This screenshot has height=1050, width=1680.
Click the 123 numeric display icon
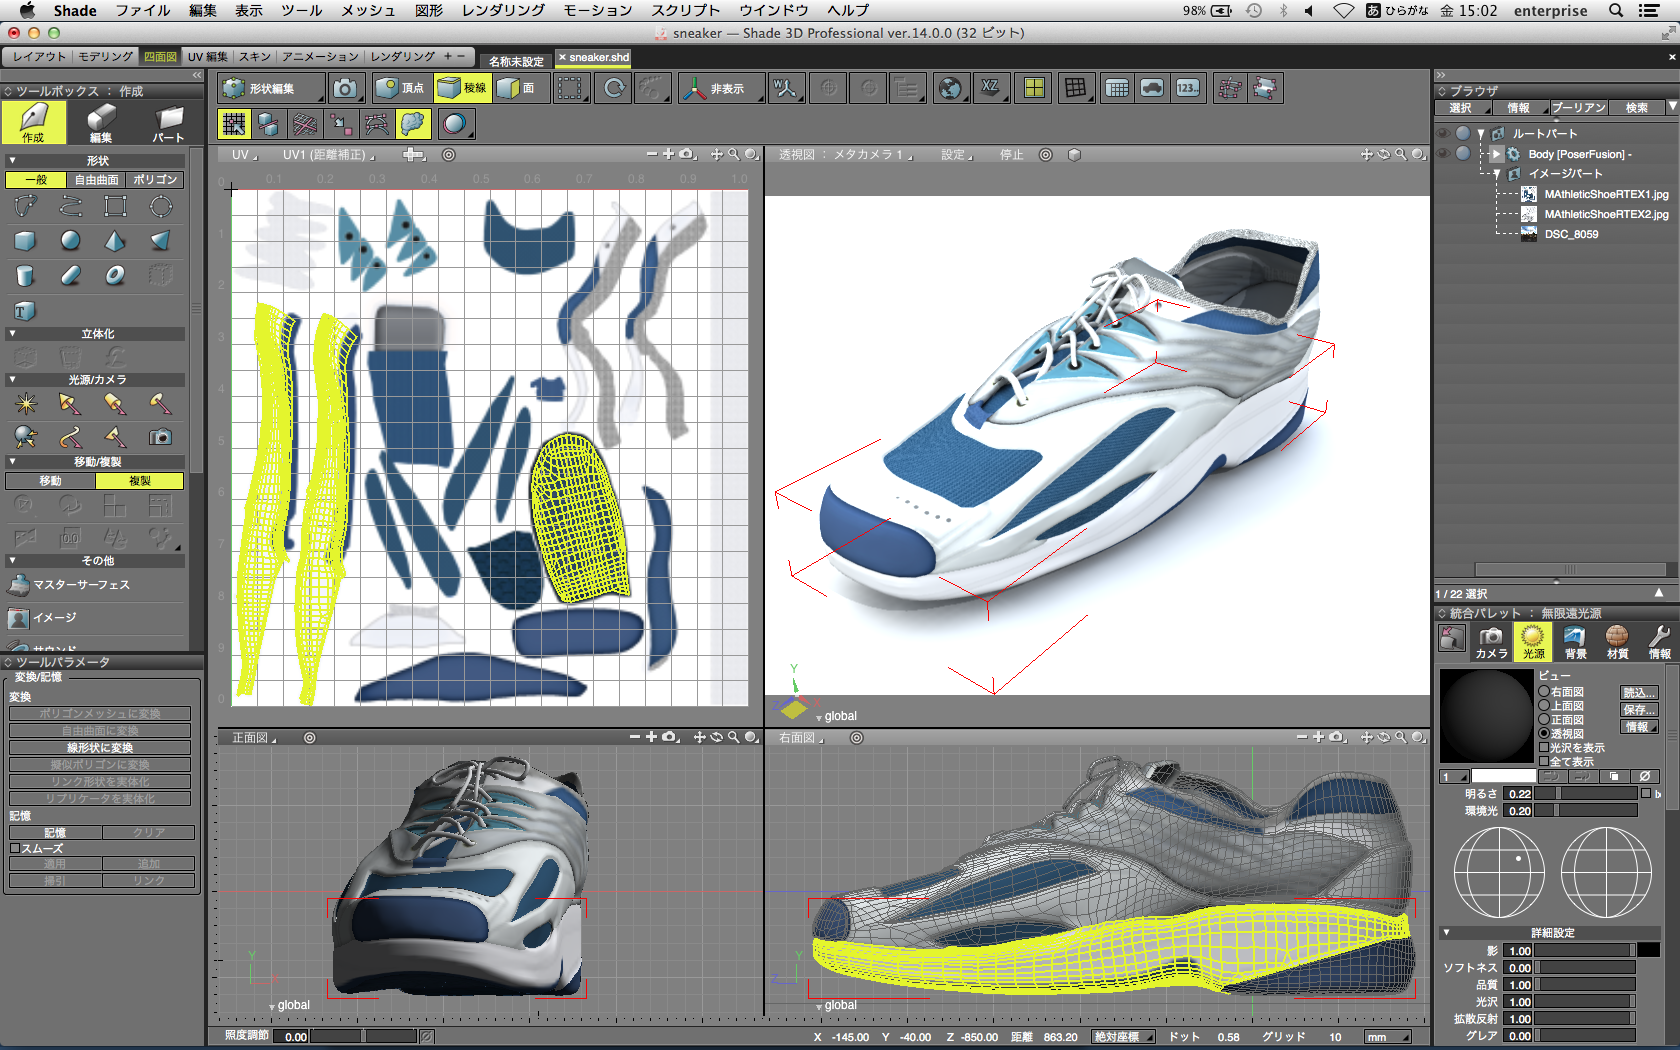click(x=1187, y=89)
